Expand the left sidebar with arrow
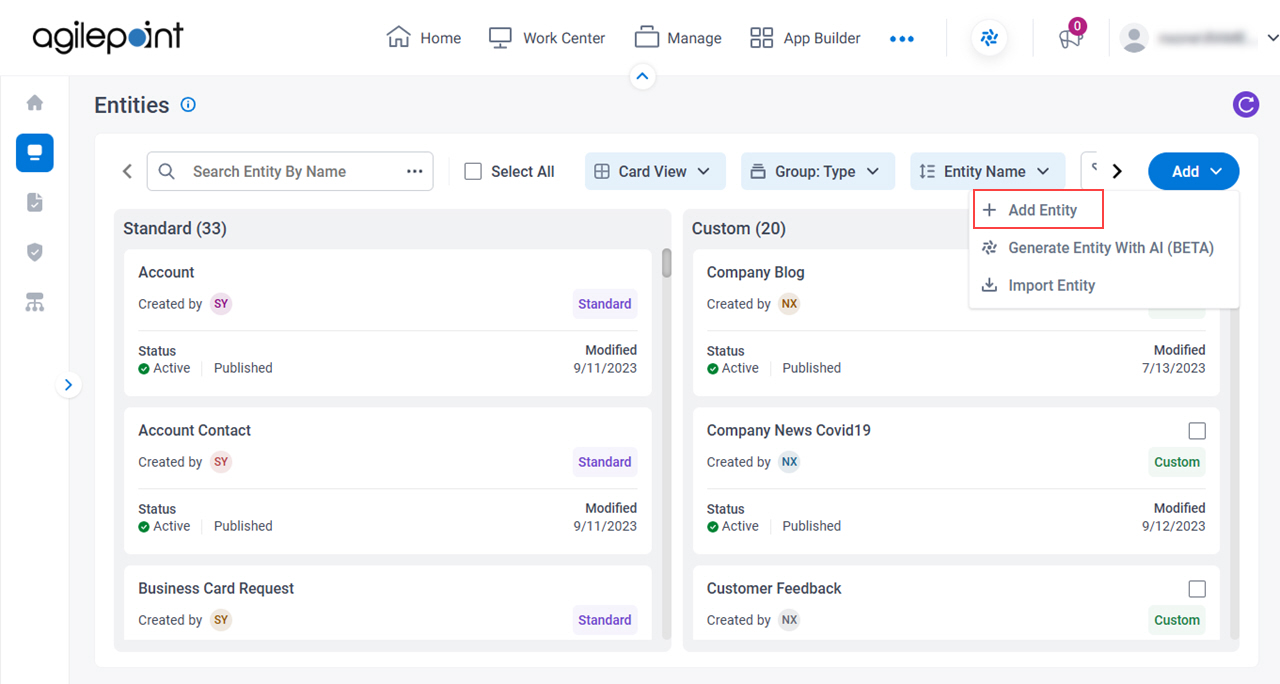Viewport: 1280px width, 684px height. coord(68,384)
